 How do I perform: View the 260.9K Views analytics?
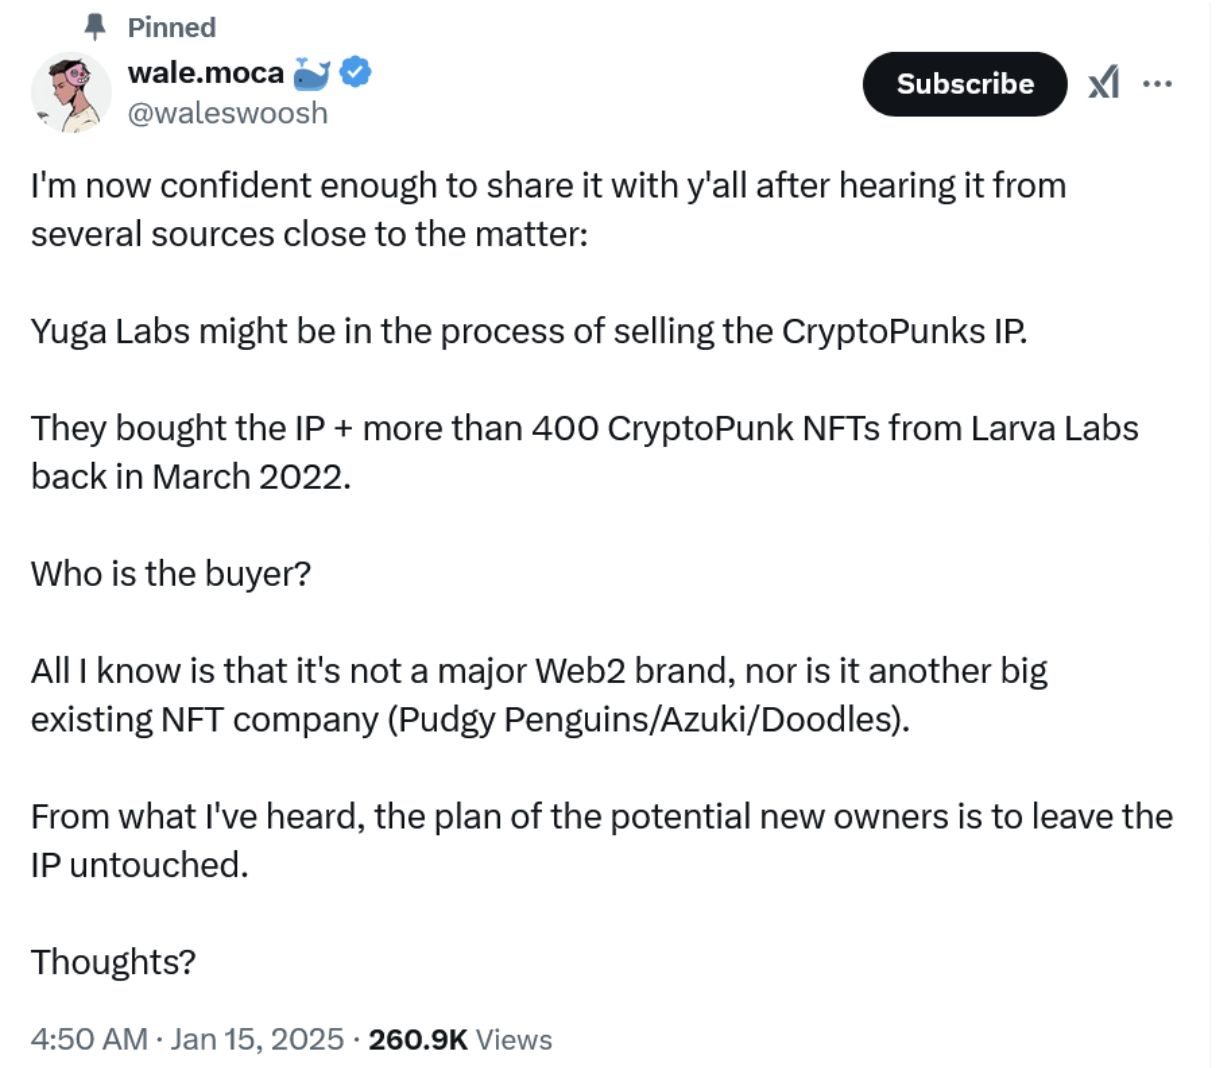[x=460, y=1039]
